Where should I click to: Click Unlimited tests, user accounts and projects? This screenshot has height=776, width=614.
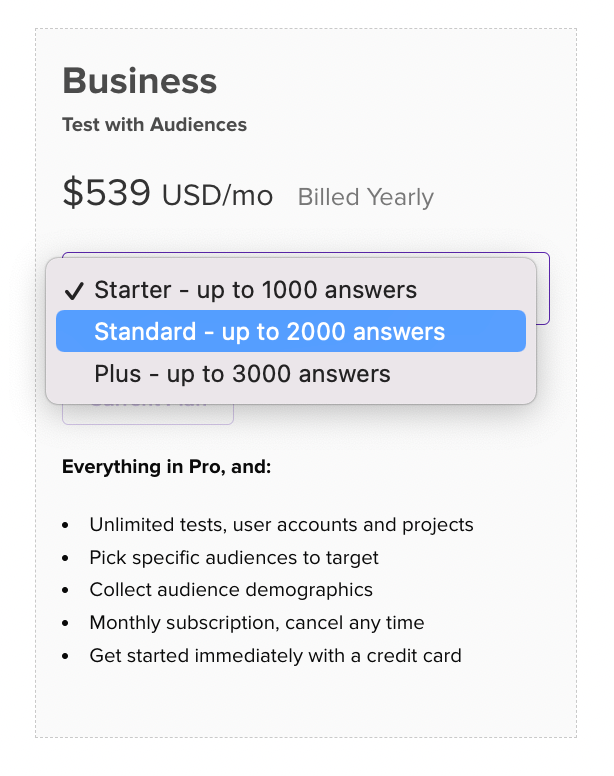coord(282,525)
